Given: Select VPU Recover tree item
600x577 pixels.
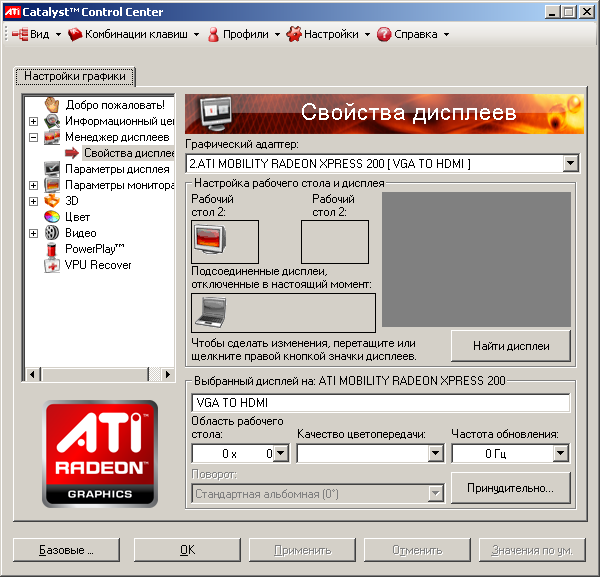Looking at the screenshot, I should pos(98,265).
